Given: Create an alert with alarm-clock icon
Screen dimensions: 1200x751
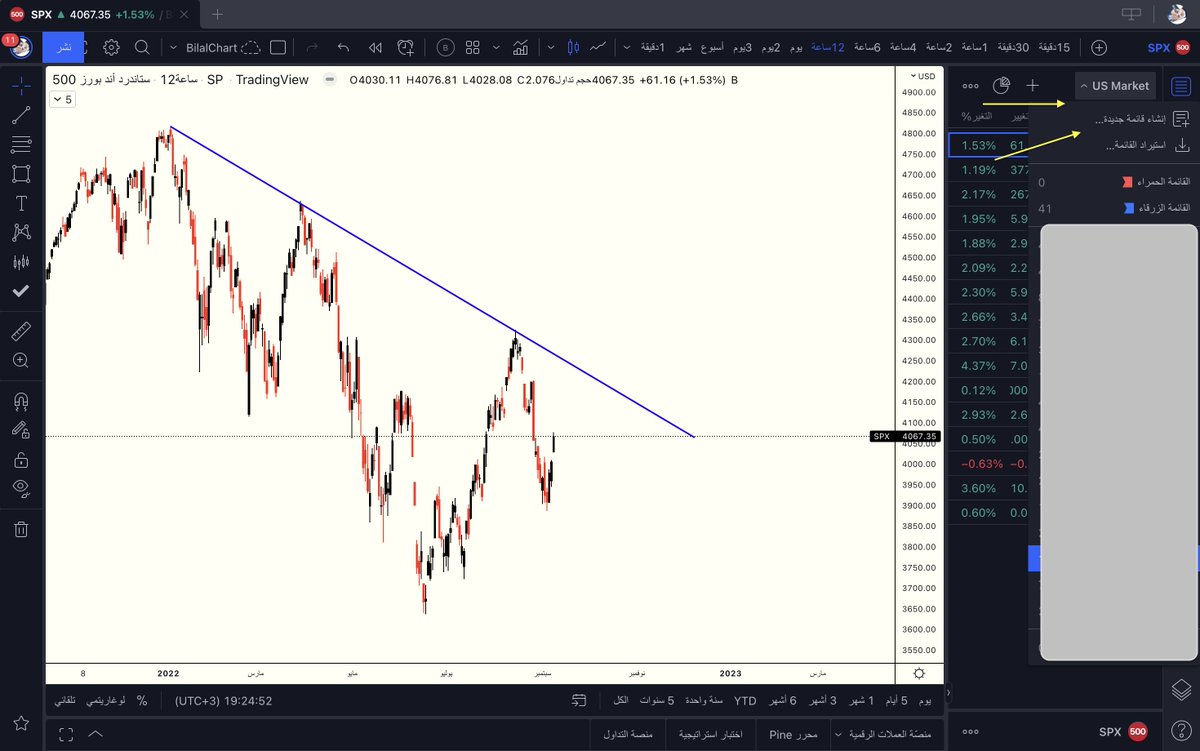Looking at the screenshot, I should click(x=406, y=47).
